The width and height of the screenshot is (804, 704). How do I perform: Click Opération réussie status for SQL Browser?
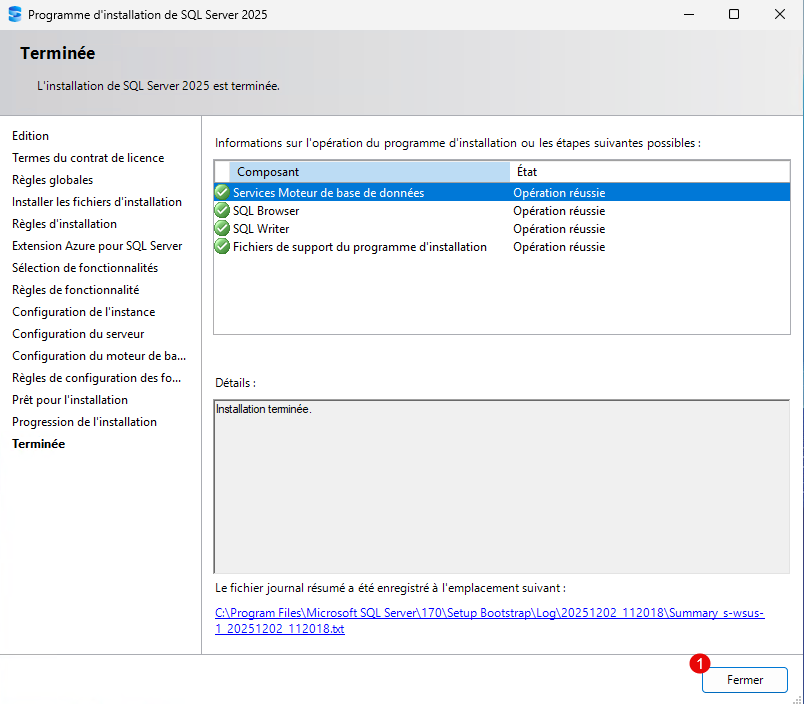(x=559, y=211)
